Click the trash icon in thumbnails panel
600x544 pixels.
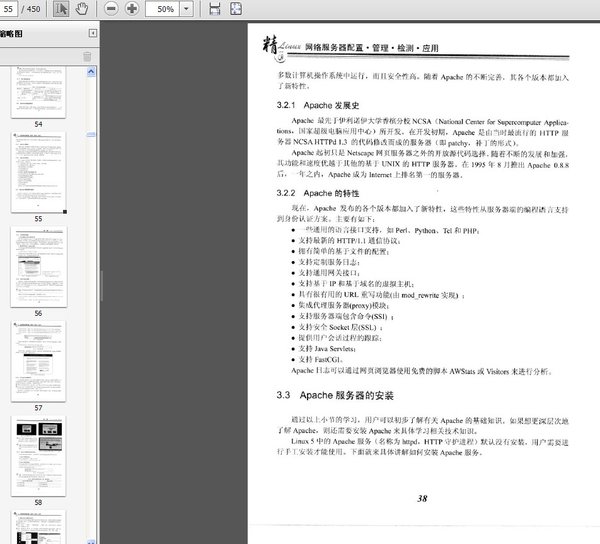87,57
